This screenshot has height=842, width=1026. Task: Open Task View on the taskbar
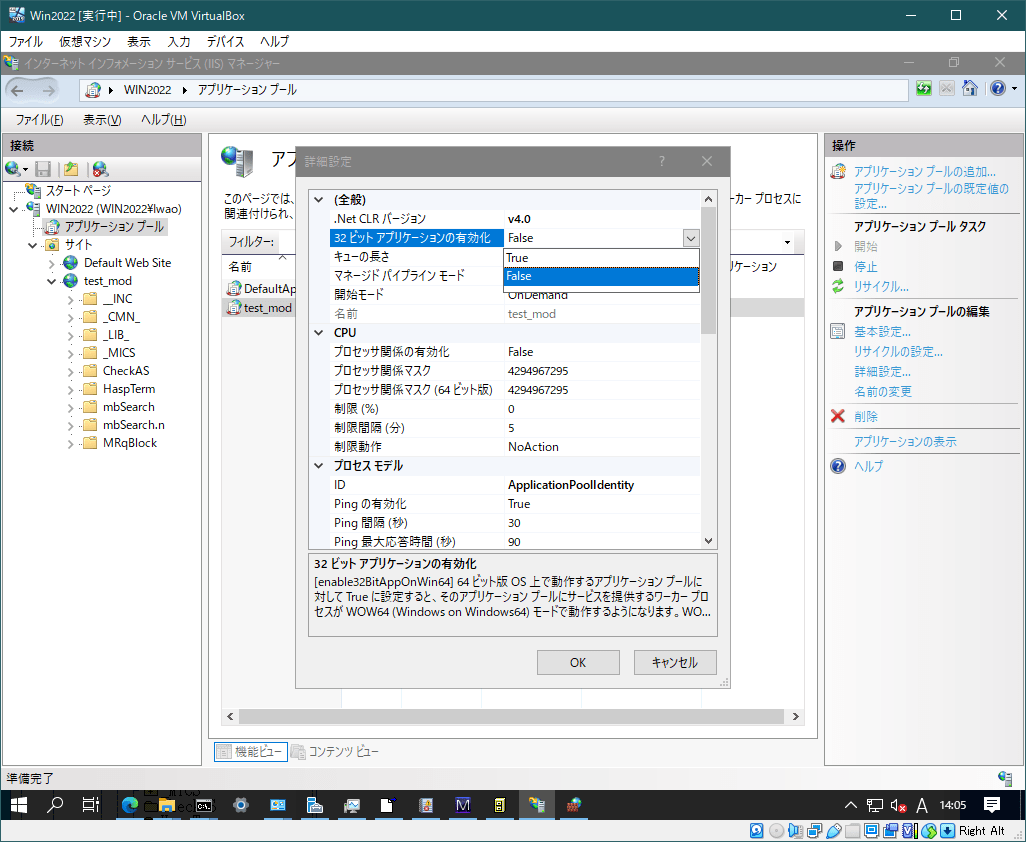pyautogui.click(x=90, y=805)
